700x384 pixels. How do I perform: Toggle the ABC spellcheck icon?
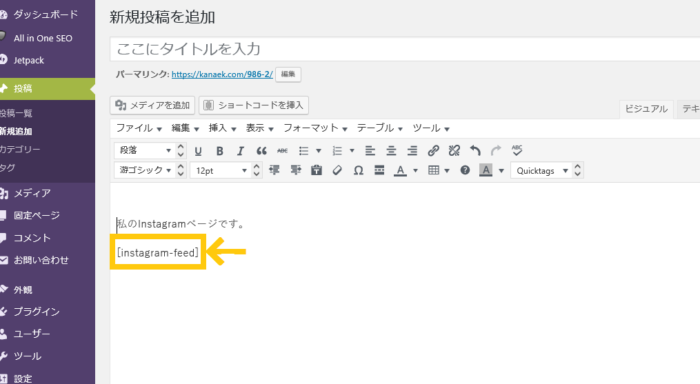(x=517, y=150)
